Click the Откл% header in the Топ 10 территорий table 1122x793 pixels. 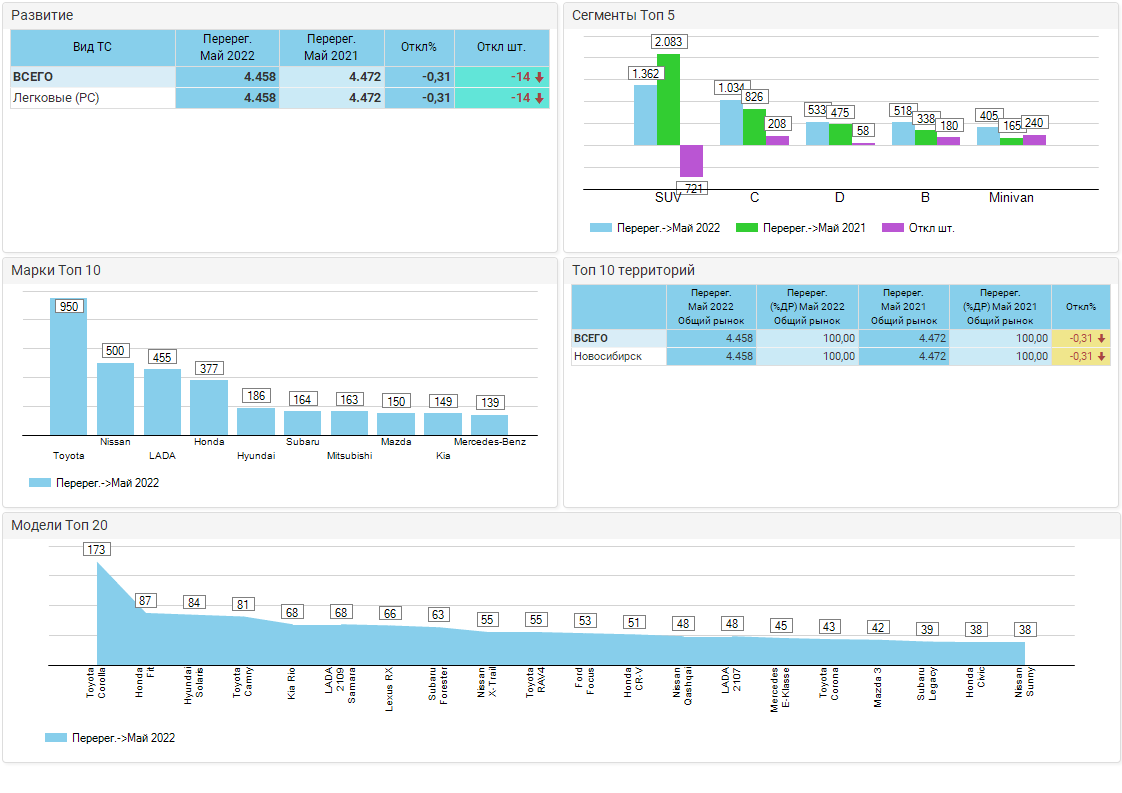click(x=1081, y=307)
